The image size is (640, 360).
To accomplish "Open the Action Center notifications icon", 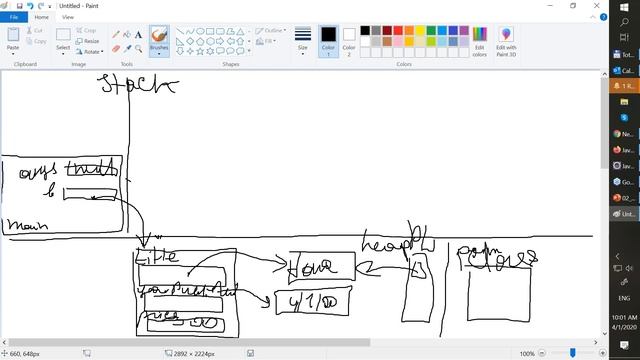I will pos(624,345).
